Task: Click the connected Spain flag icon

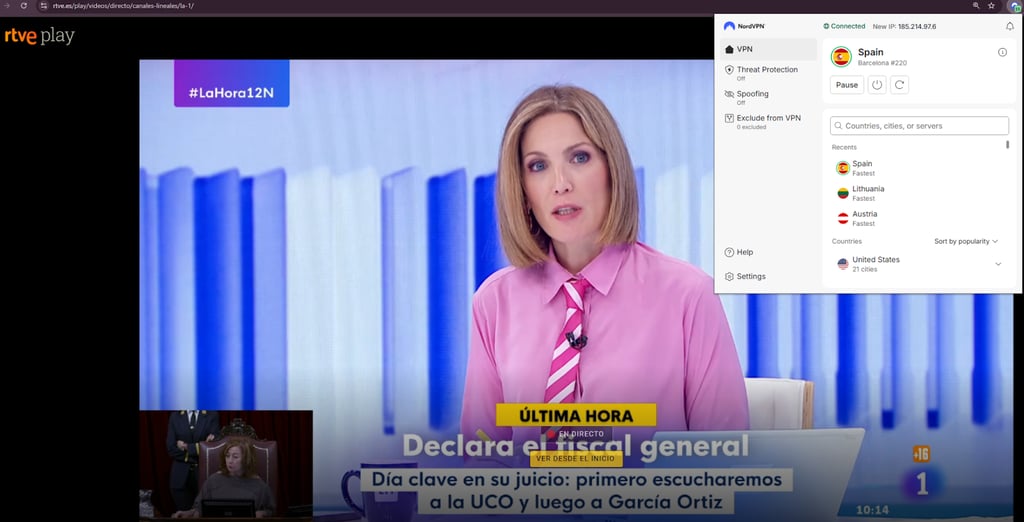Action: click(841, 57)
